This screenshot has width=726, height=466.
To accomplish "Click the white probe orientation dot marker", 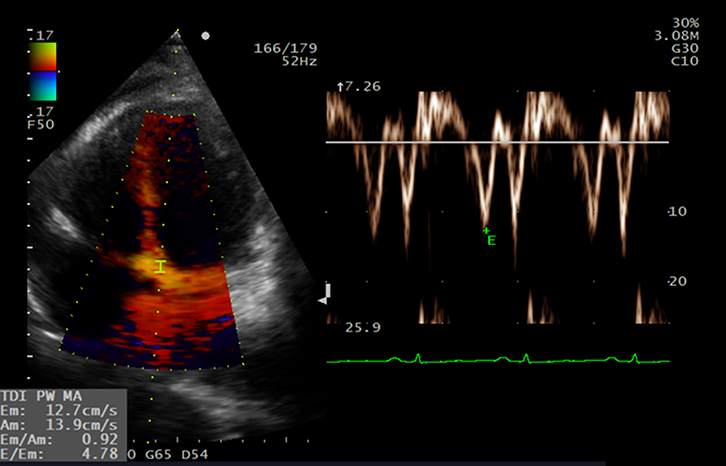I will pyautogui.click(x=206, y=36).
